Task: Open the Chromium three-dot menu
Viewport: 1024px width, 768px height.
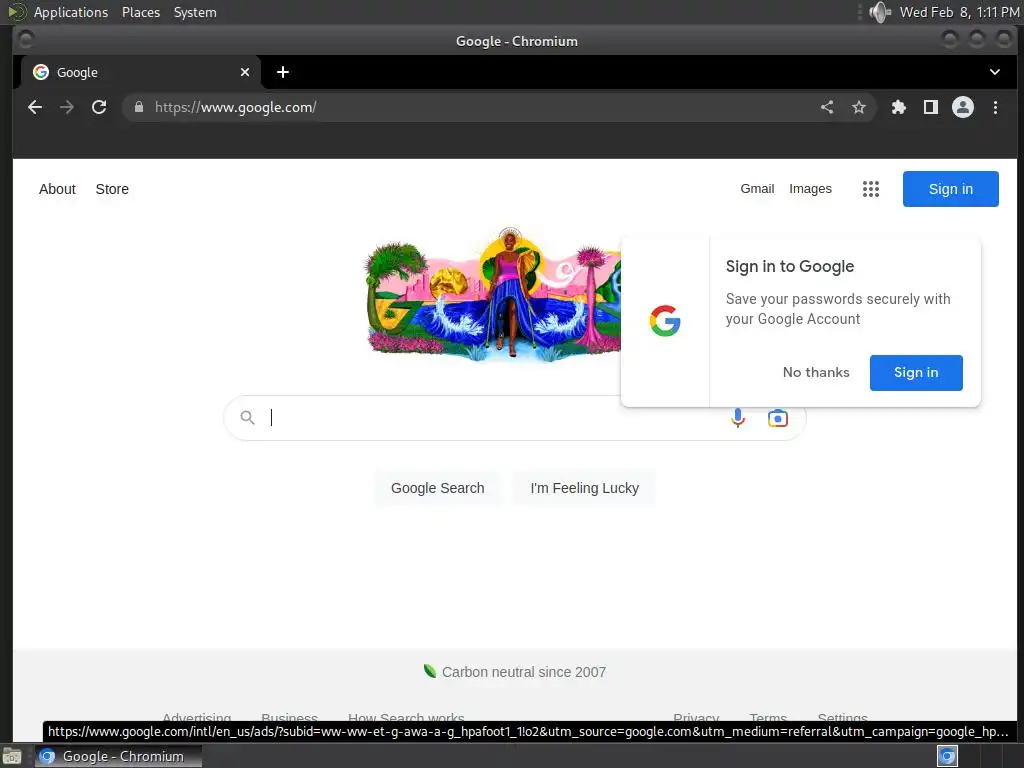Action: pyautogui.click(x=995, y=107)
